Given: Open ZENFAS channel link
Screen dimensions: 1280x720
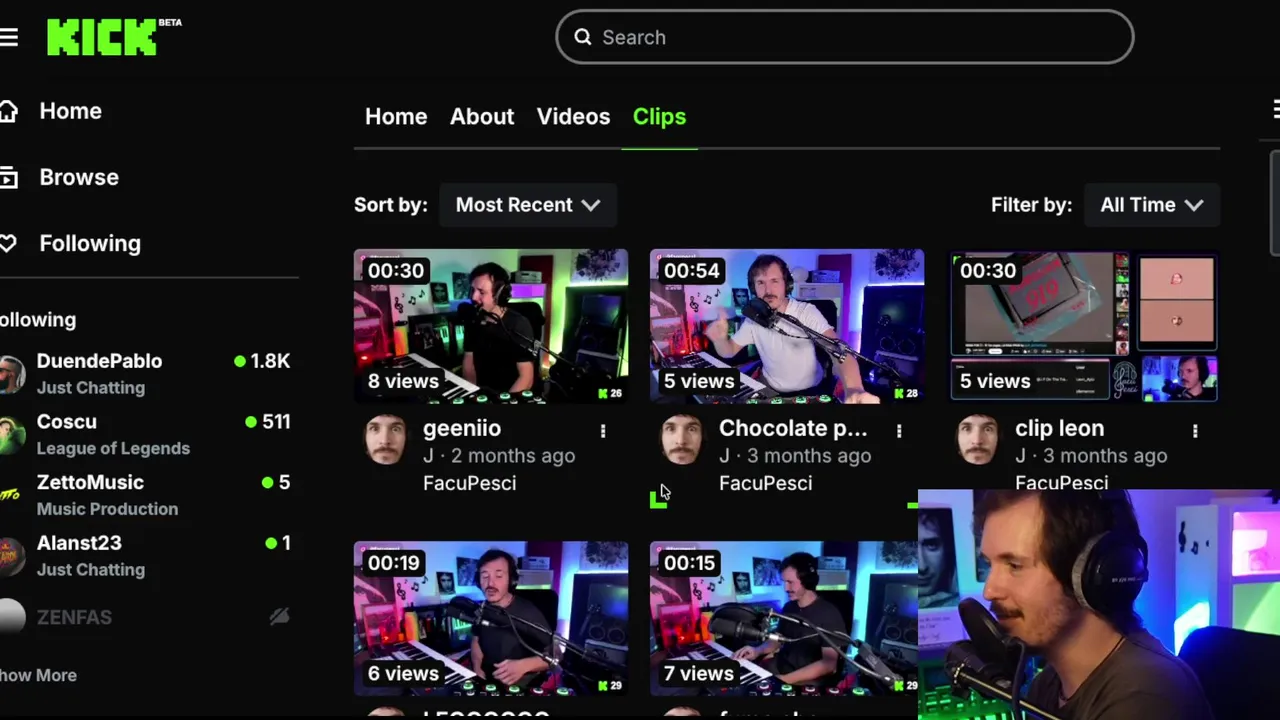Looking at the screenshot, I should 74,617.
